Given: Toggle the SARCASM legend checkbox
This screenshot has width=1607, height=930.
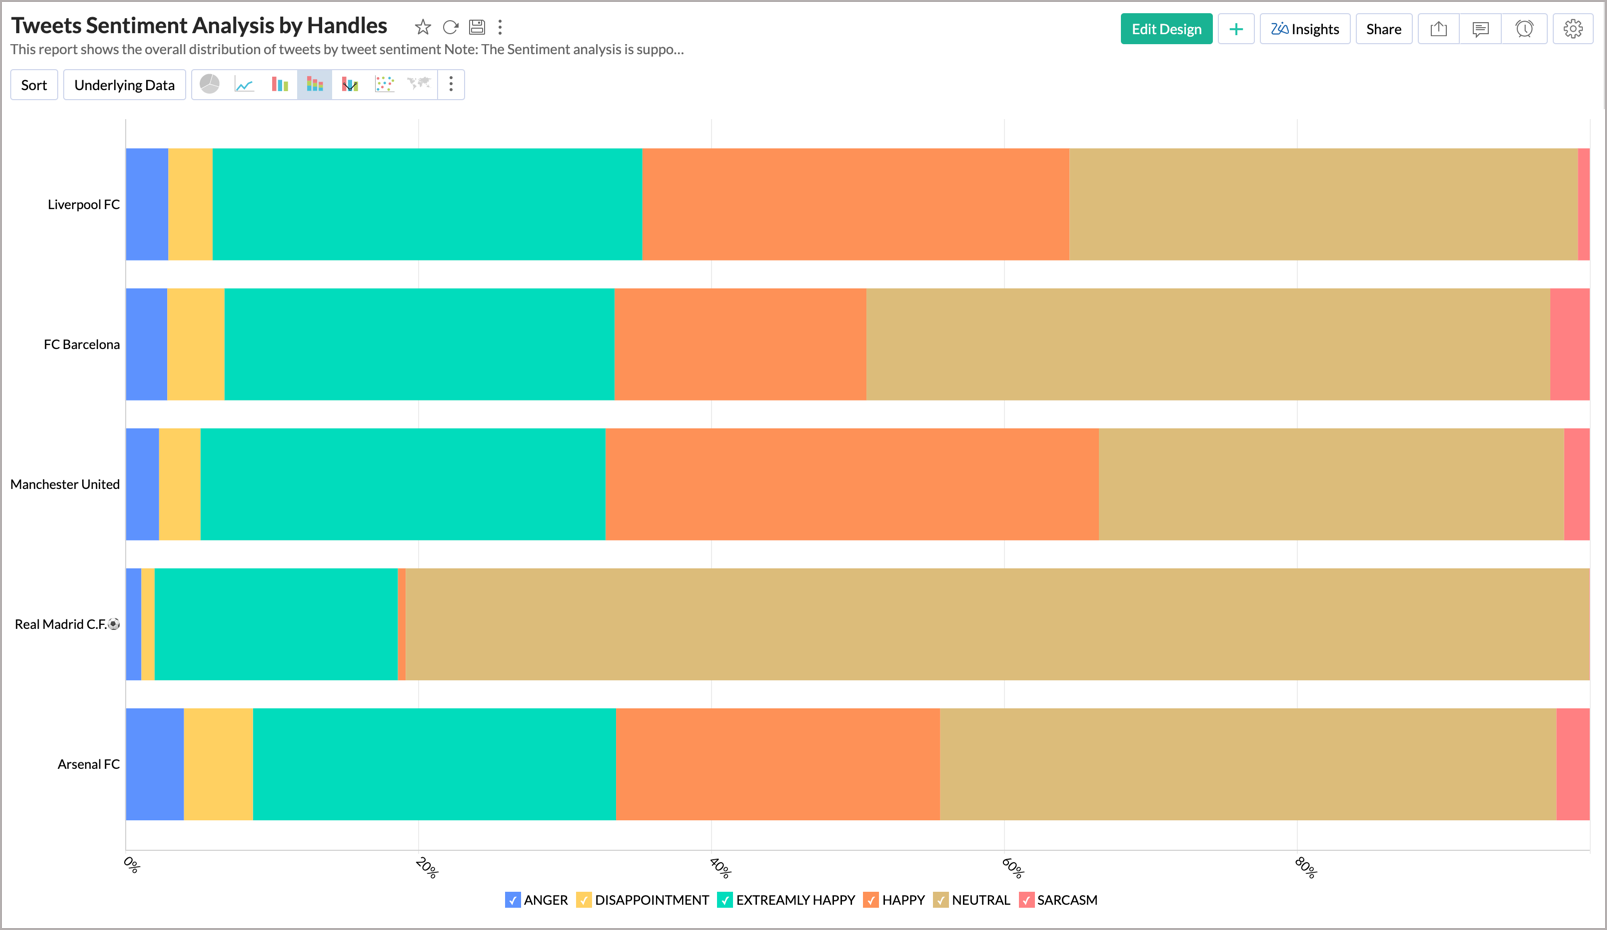Looking at the screenshot, I should point(1026,900).
